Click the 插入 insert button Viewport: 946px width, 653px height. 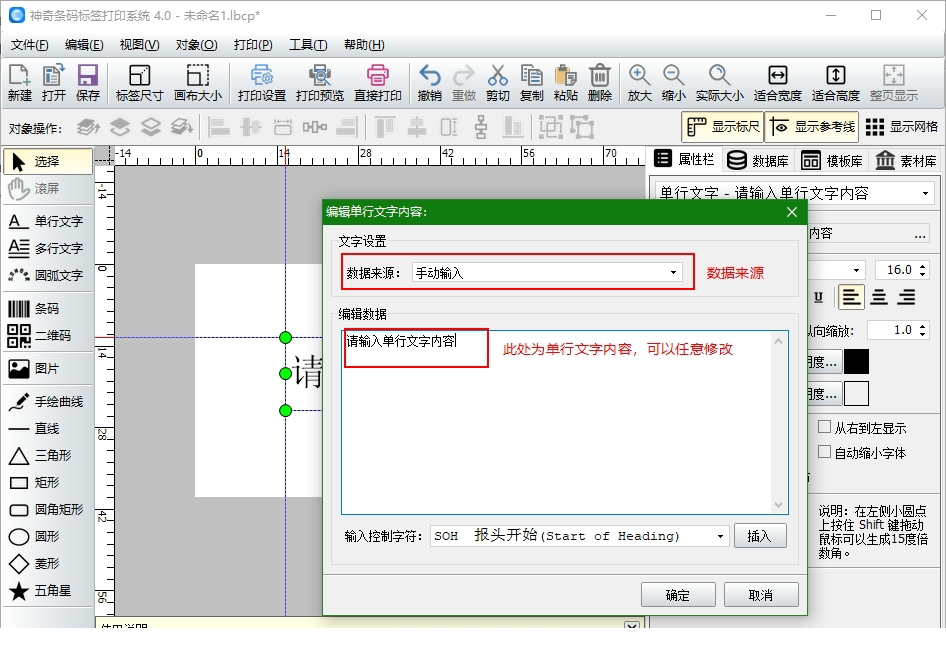pyautogui.click(x=762, y=535)
